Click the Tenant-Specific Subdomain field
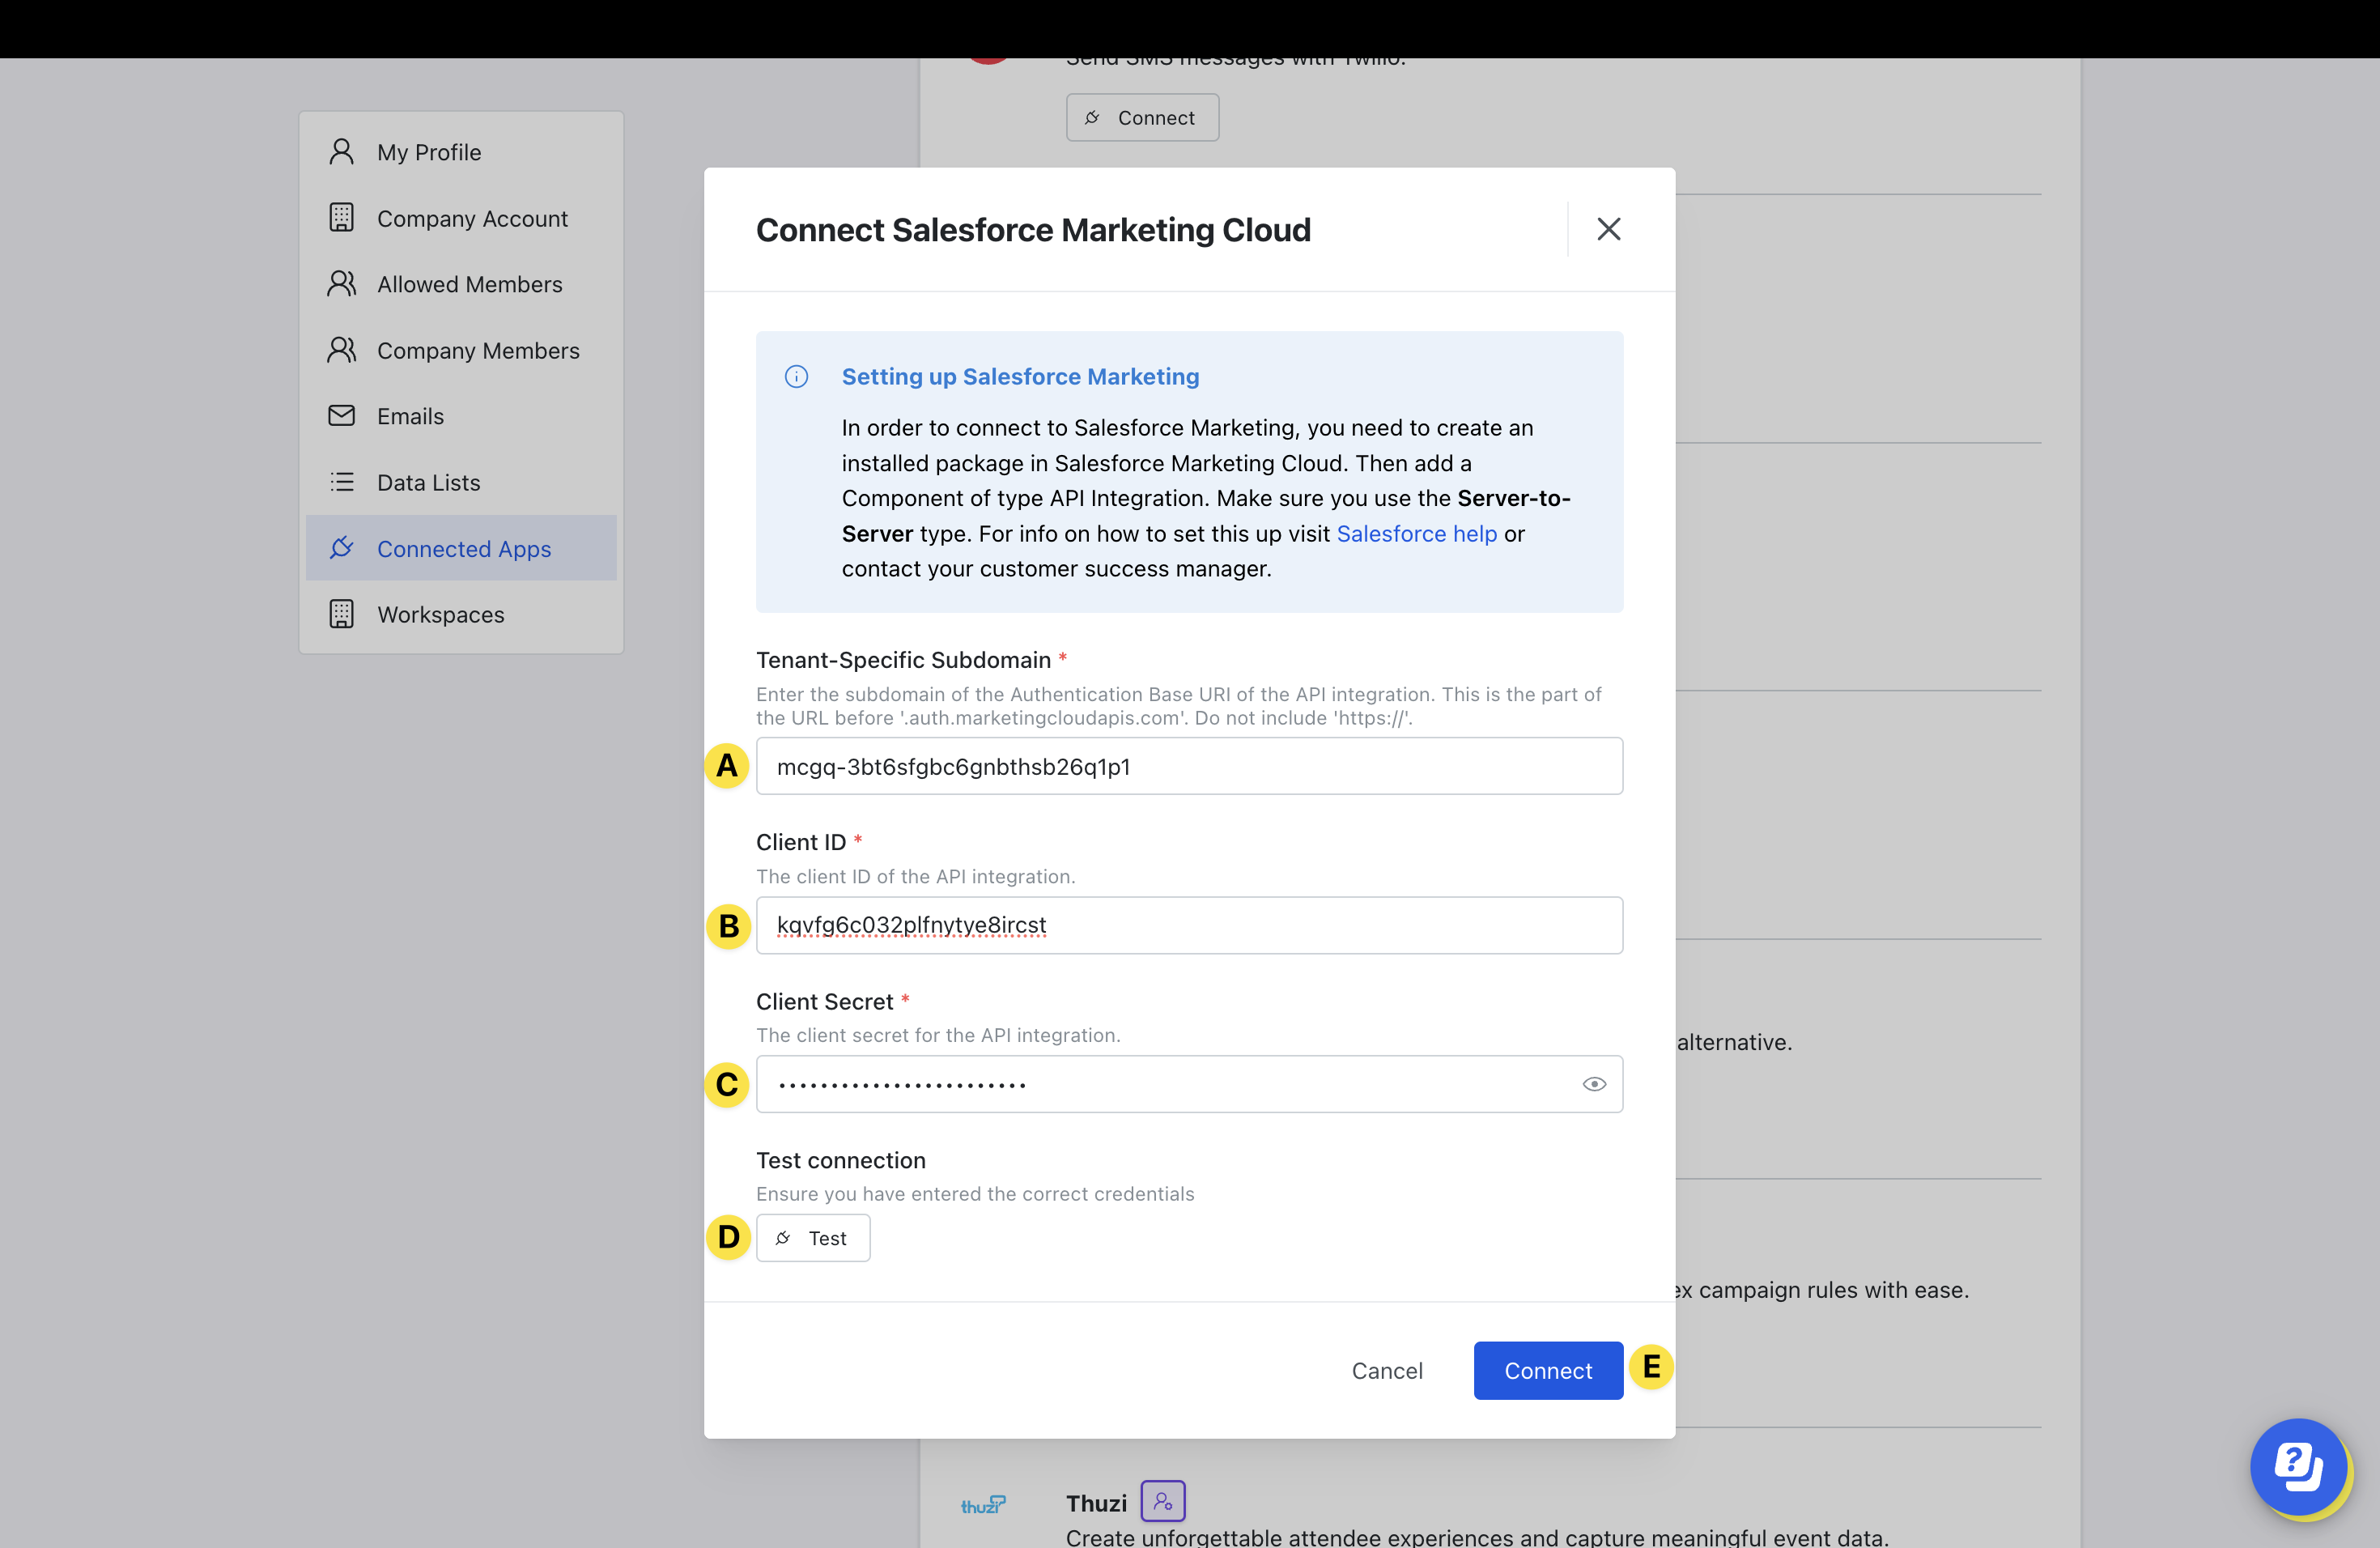2380x1548 pixels. click(x=1188, y=766)
